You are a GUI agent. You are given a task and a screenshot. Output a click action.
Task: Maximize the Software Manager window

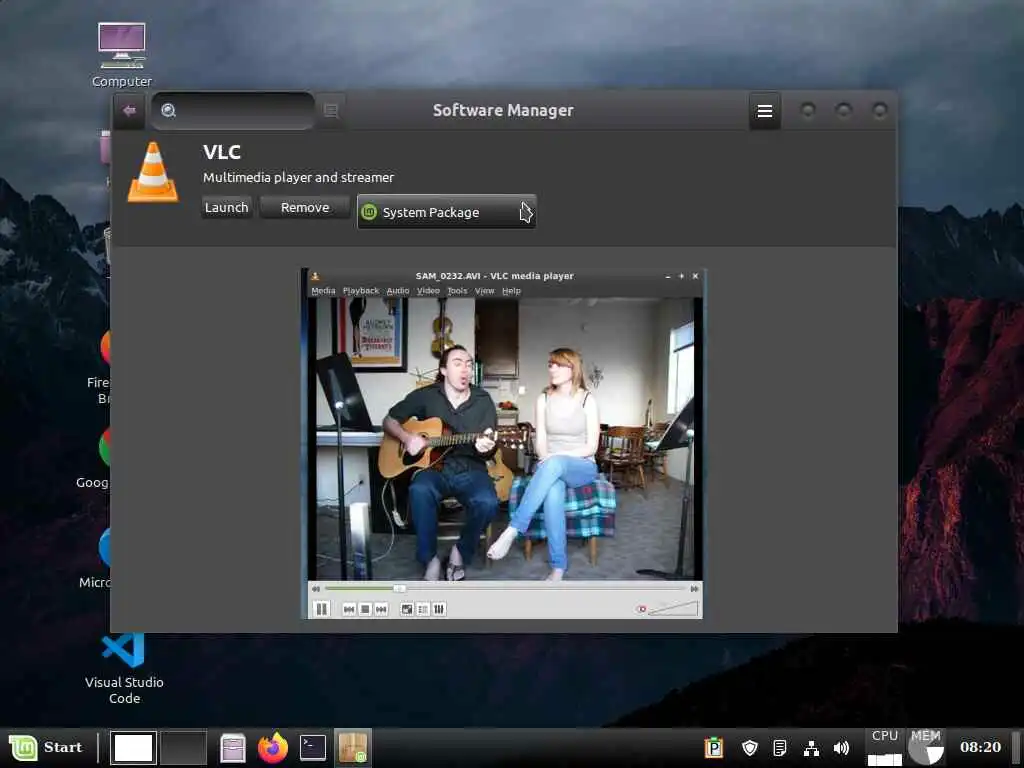click(x=844, y=110)
